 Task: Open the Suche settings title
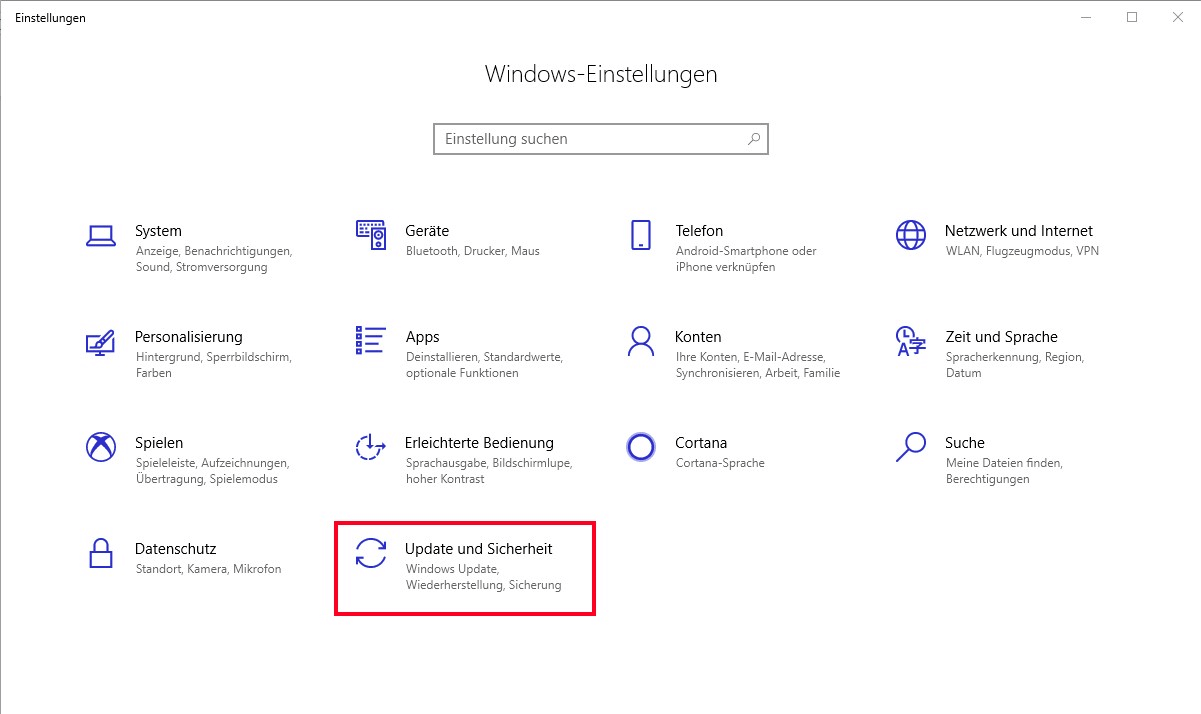[965, 443]
